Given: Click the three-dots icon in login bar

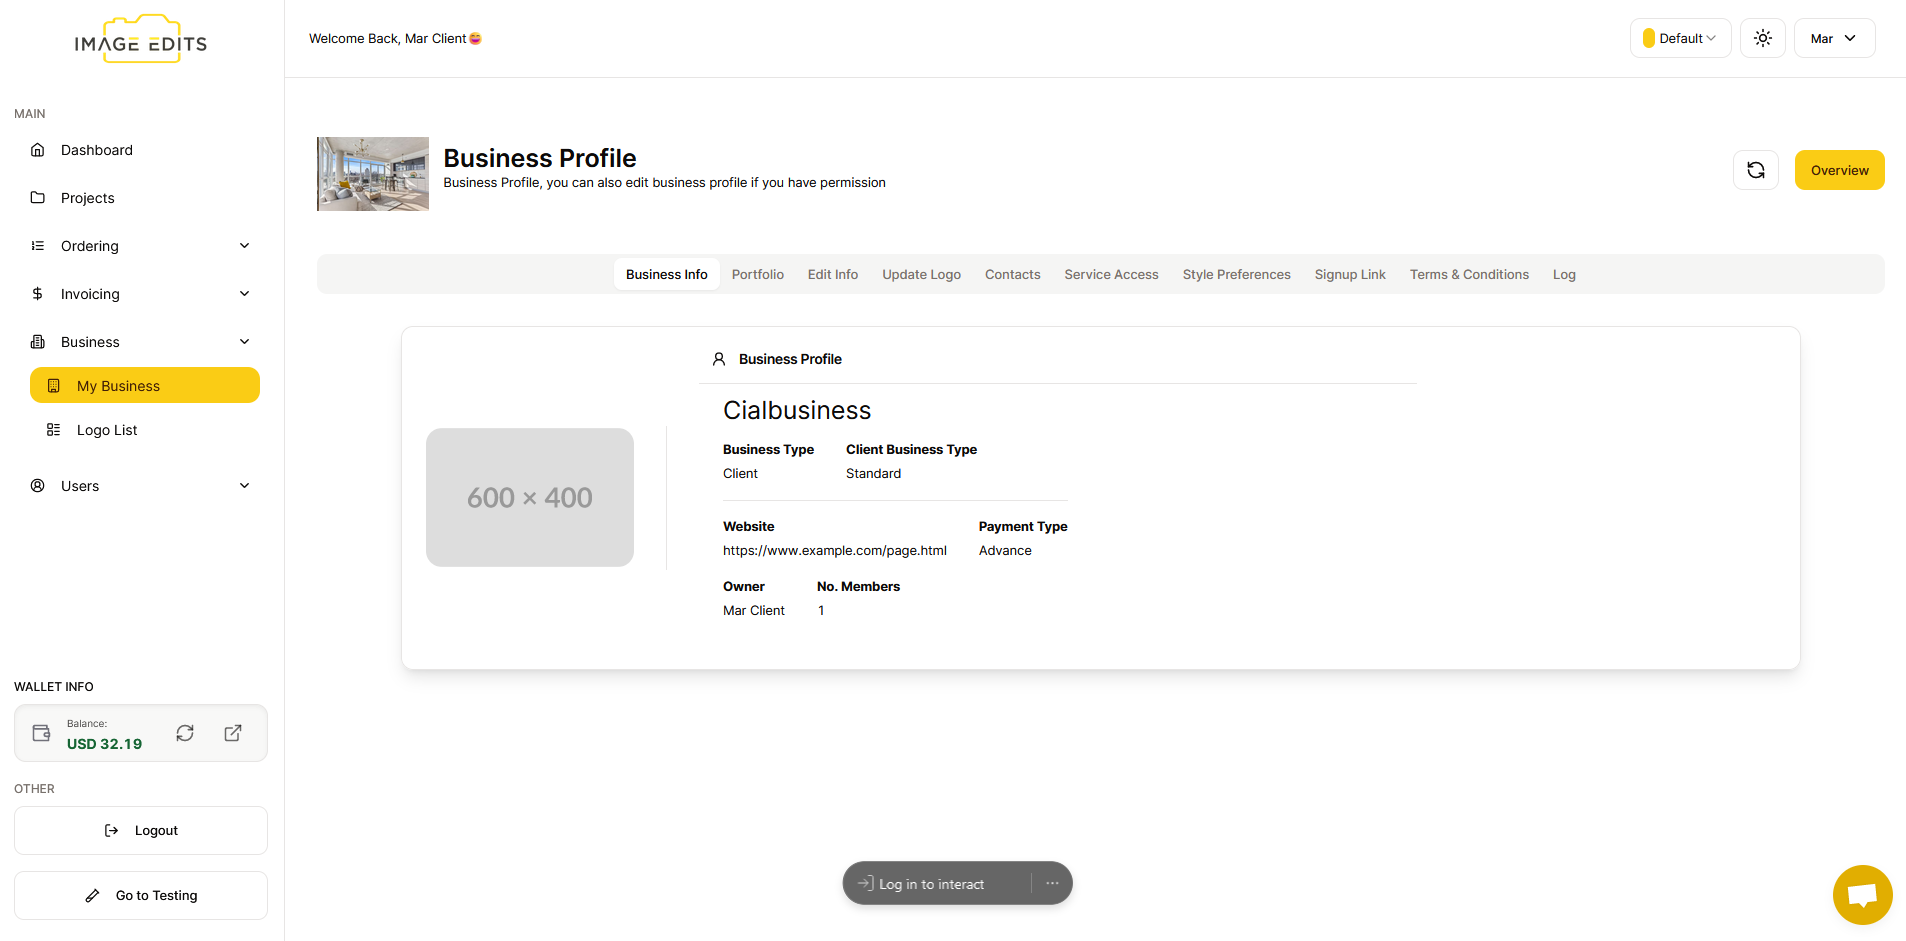Looking at the screenshot, I should 1052,884.
